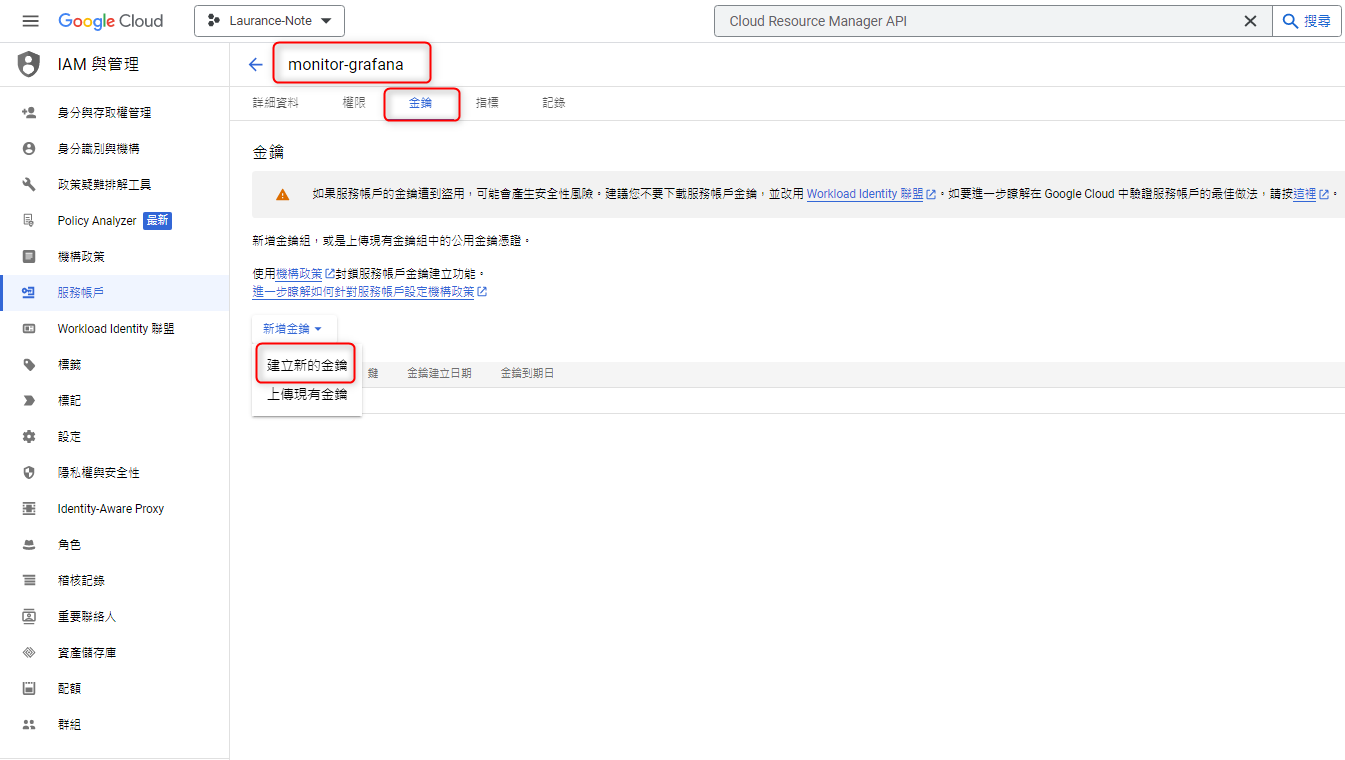Click the service account icon beside 服務帳戶
This screenshot has width=1345, height=760.
29,293
